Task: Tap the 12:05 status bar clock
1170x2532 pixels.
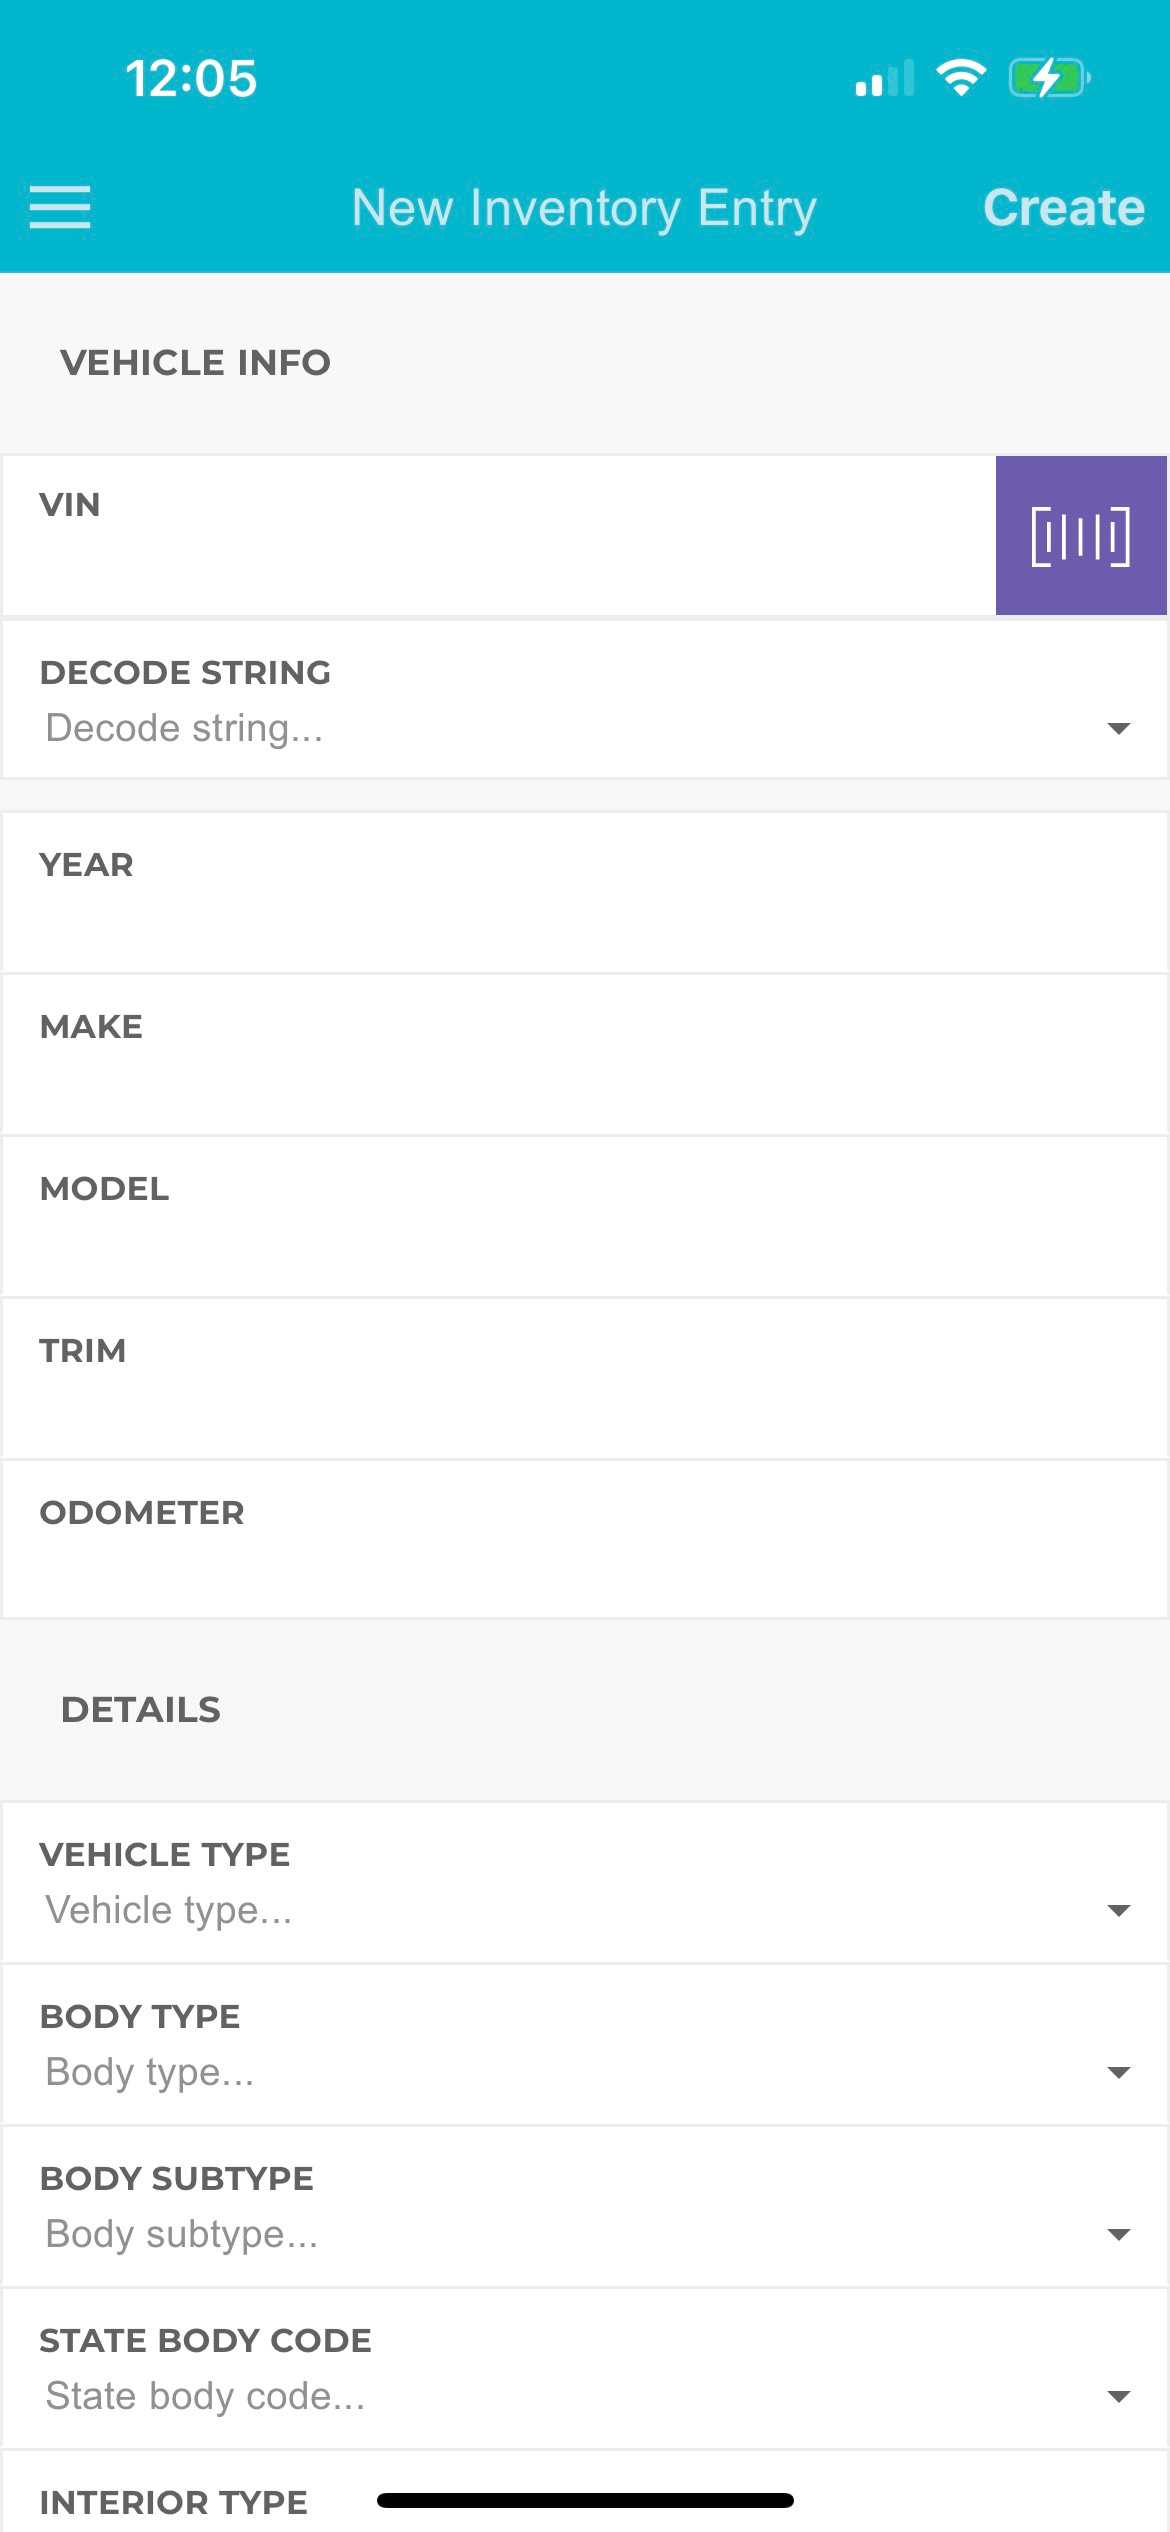Action: [191, 78]
